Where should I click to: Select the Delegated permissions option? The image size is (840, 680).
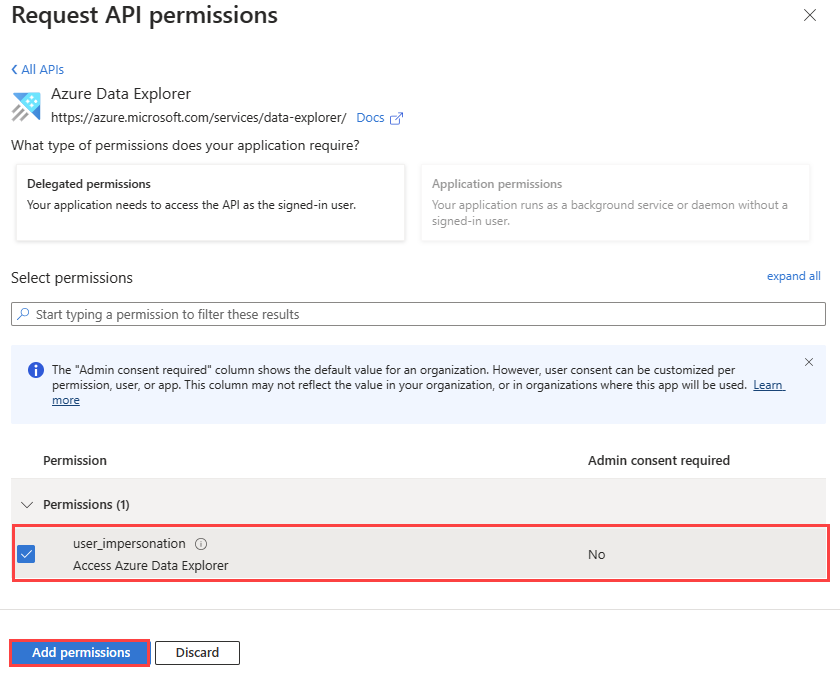click(210, 202)
